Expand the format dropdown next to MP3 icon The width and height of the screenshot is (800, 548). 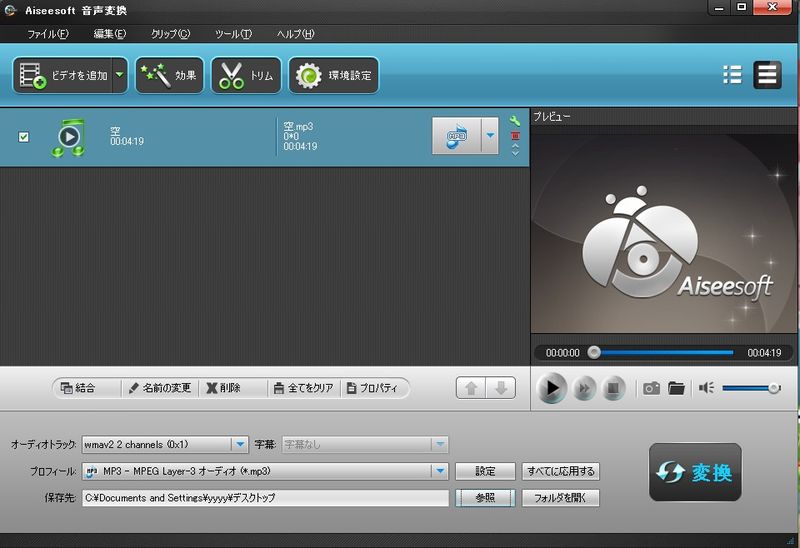pos(490,136)
